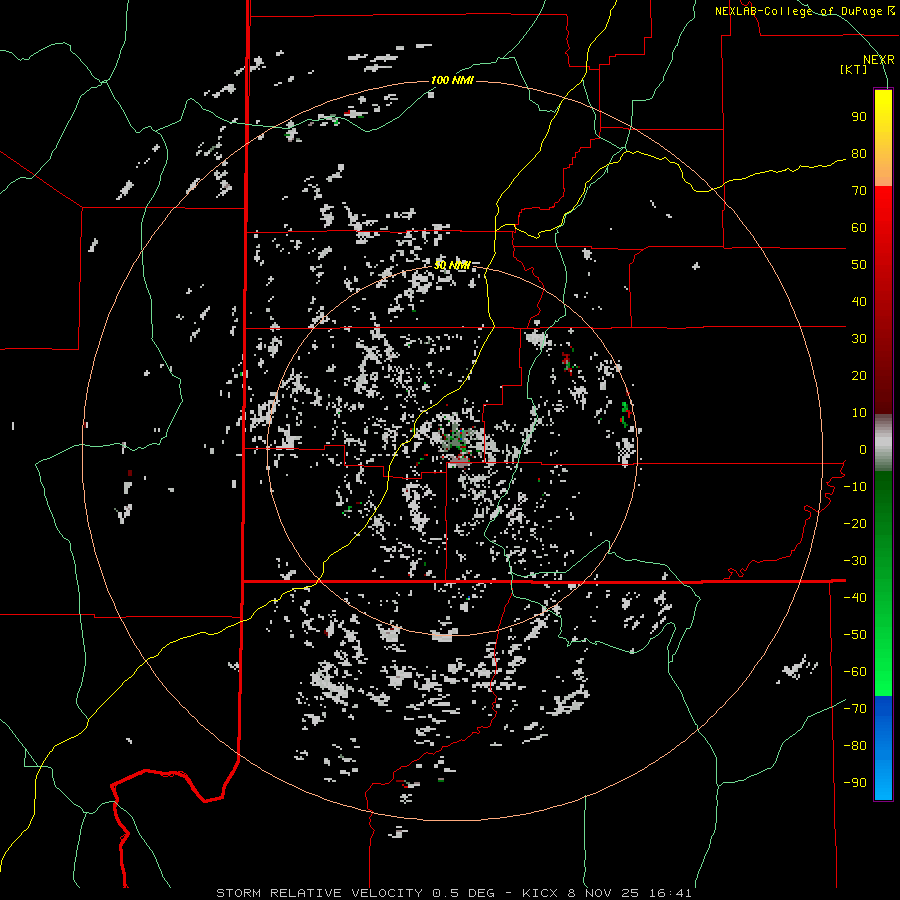This screenshot has width=900, height=900.
Task: Click the "-60" scale value
Action: click(855, 672)
